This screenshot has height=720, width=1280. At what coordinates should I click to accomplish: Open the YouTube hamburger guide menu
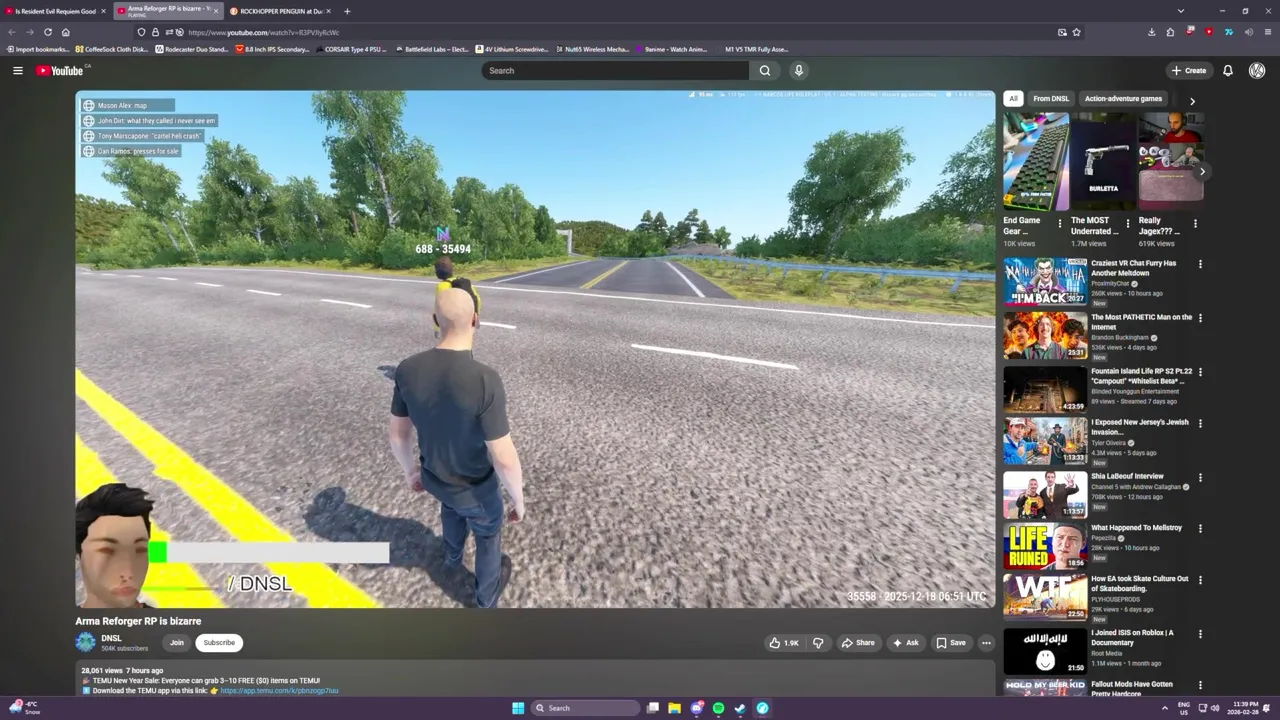pos(17,70)
